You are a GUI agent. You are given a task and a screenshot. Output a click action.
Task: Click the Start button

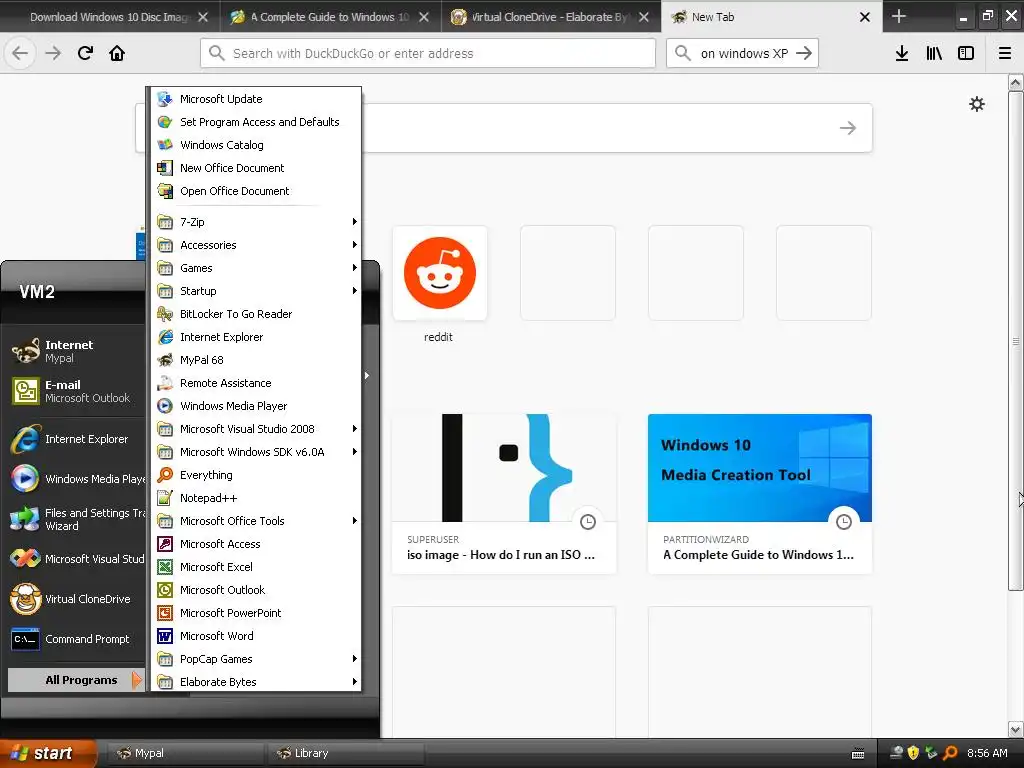[48, 753]
